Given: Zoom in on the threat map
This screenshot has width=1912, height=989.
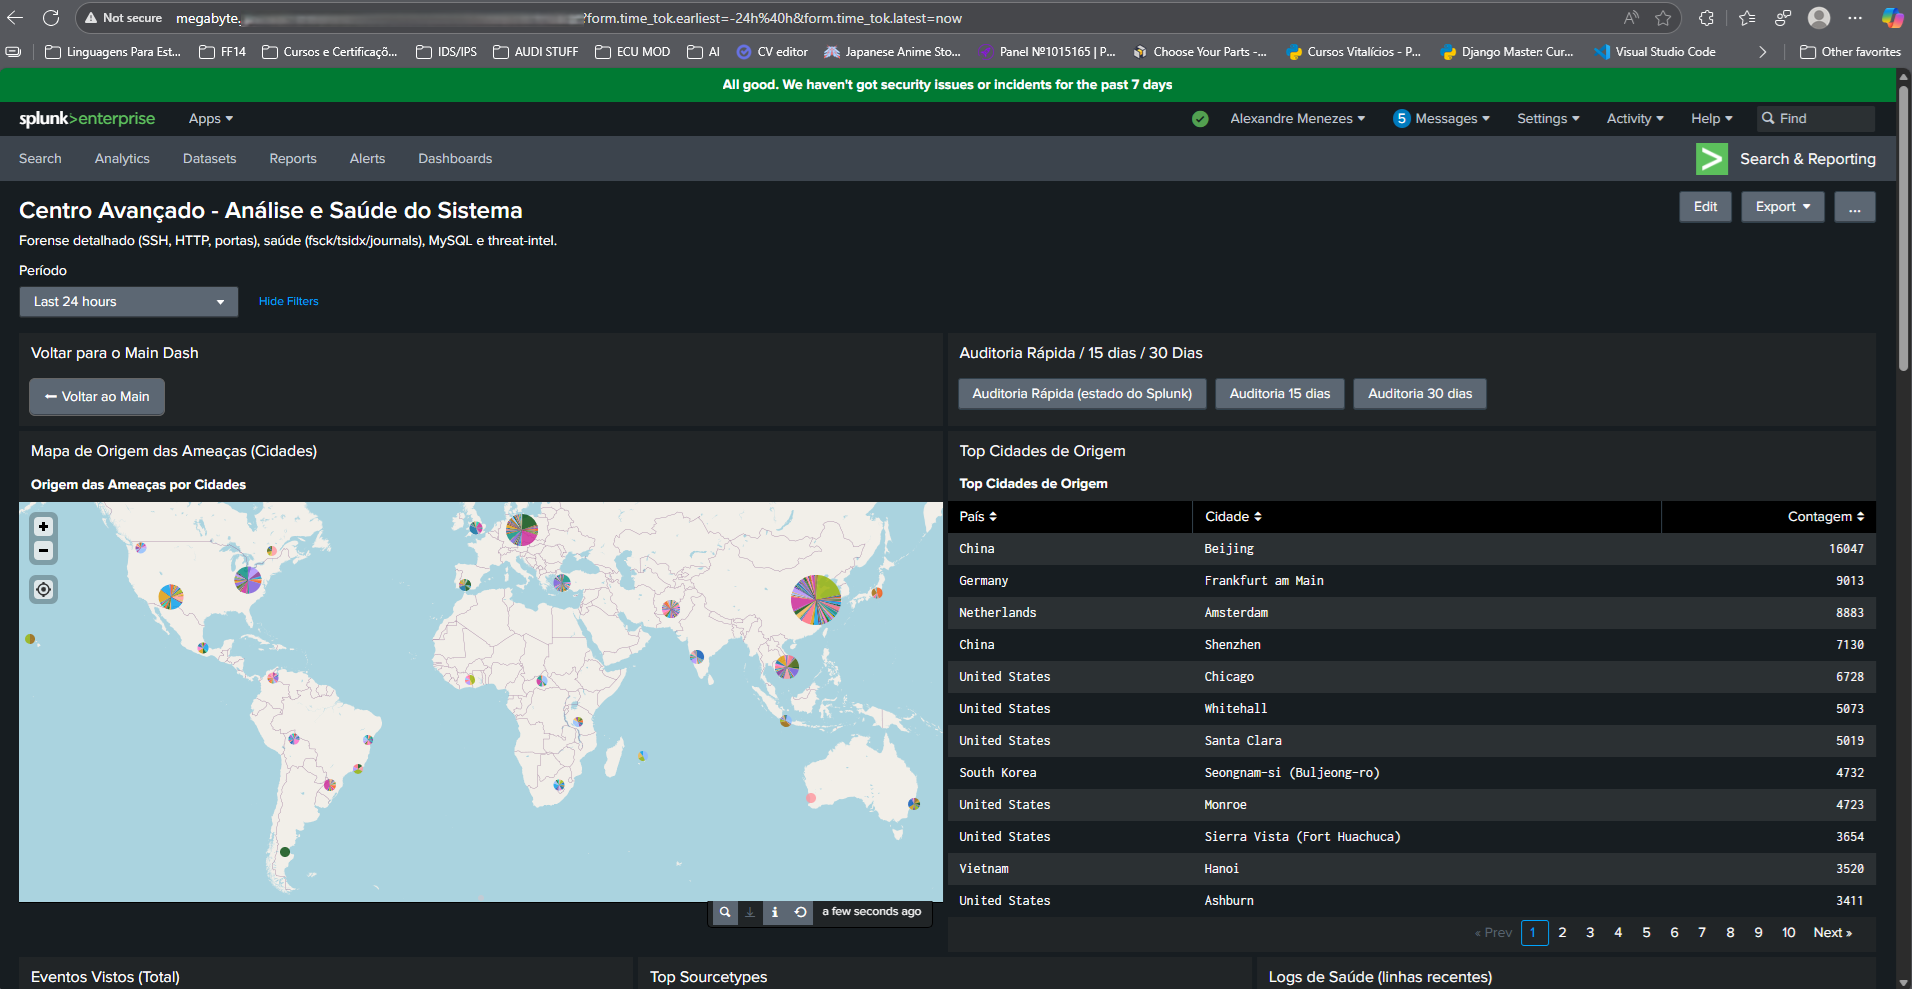Looking at the screenshot, I should [43, 526].
